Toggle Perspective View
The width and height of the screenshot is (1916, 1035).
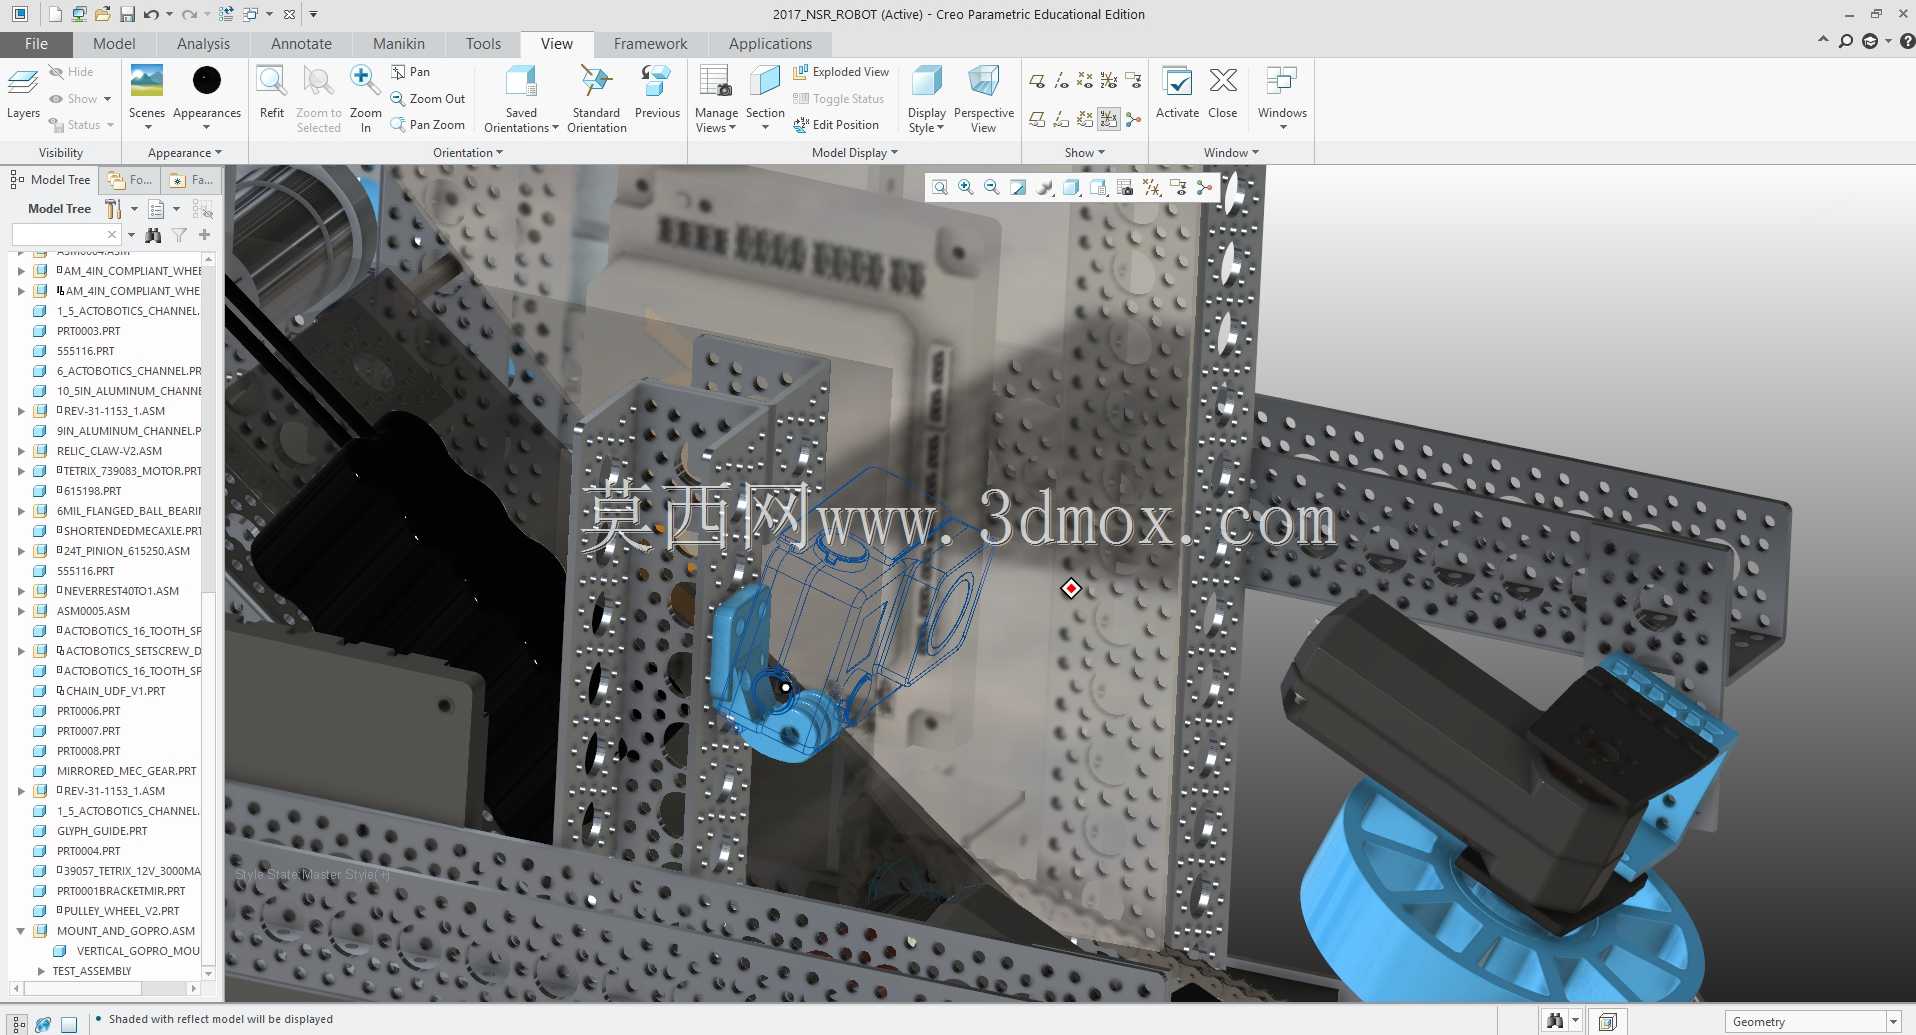984,98
